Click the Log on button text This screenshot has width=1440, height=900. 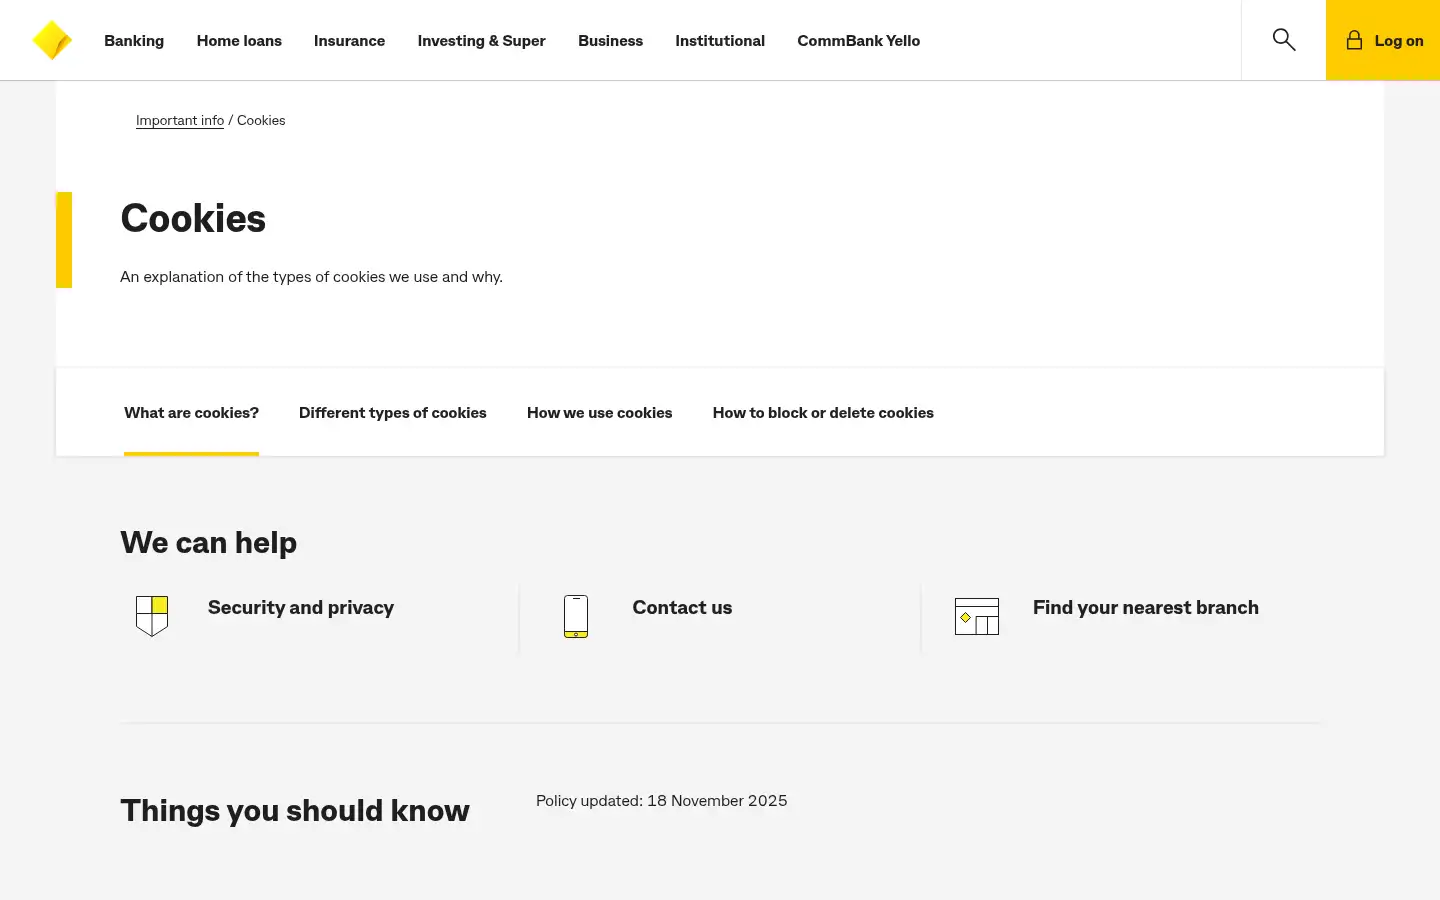(x=1399, y=41)
